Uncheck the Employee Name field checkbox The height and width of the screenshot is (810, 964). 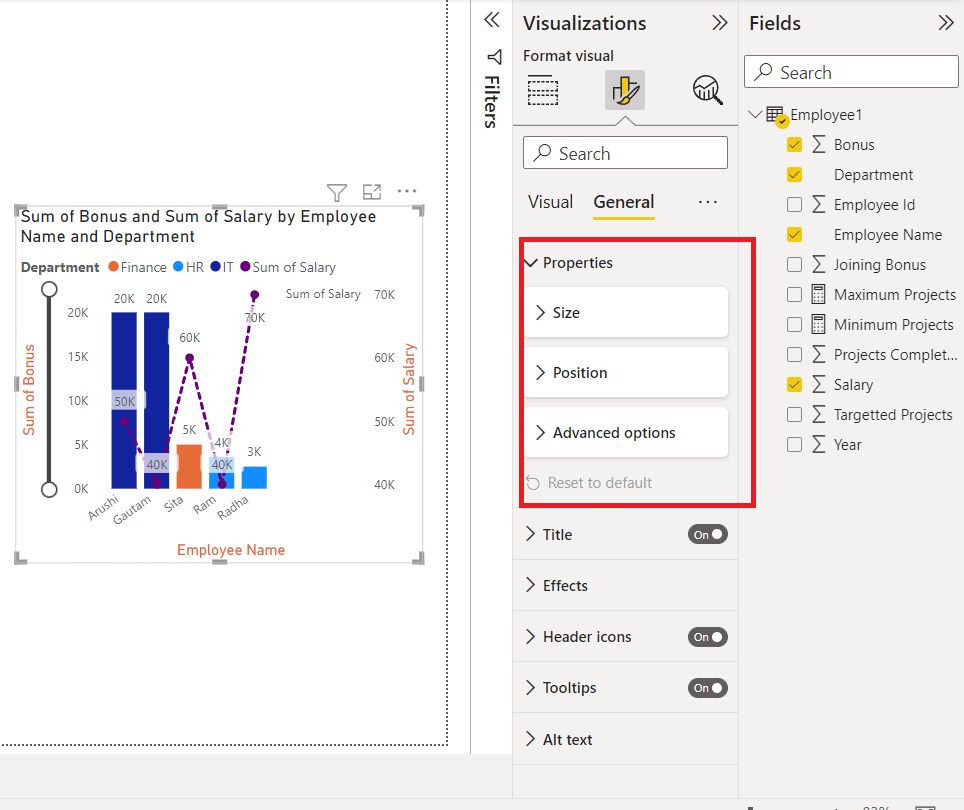point(794,235)
